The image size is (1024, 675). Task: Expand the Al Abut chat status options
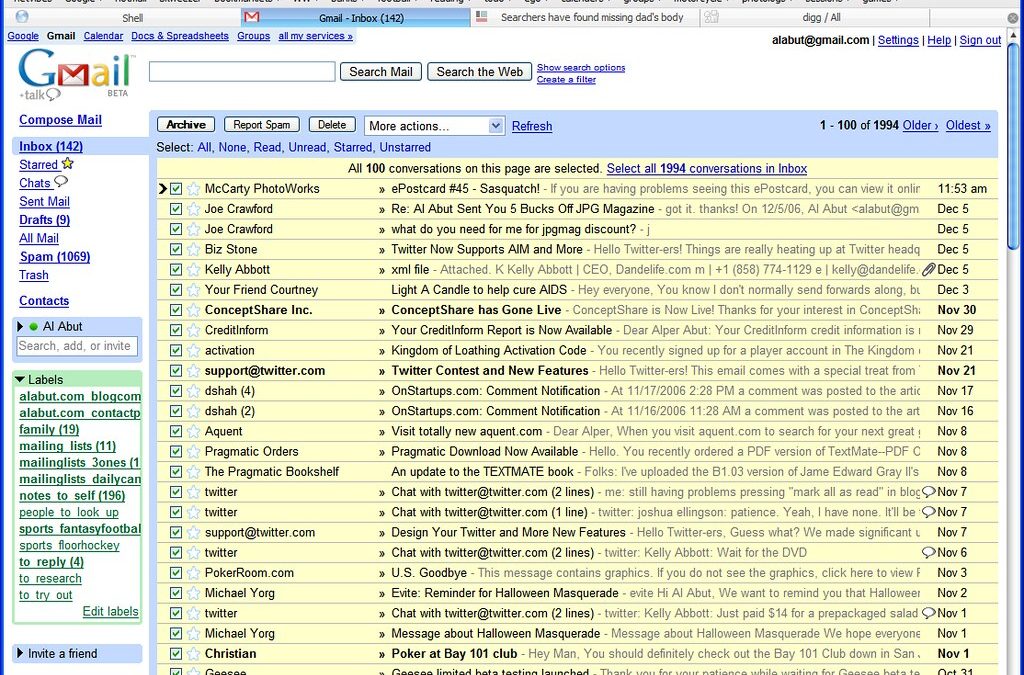coord(20,326)
